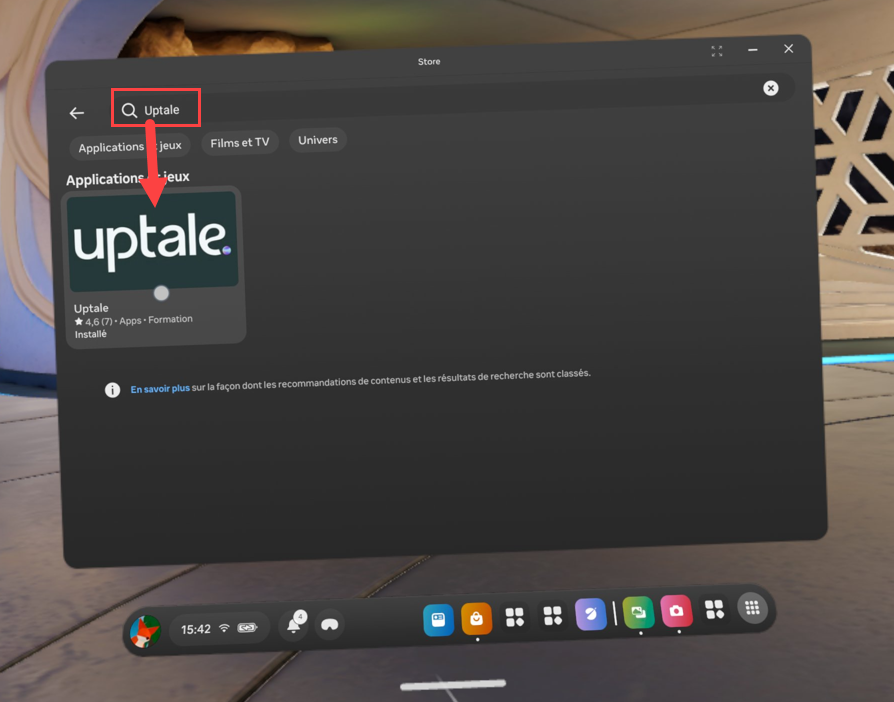This screenshot has height=702, width=894.
Task: Click the grid icon right of Store icon
Action: (515, 616)
